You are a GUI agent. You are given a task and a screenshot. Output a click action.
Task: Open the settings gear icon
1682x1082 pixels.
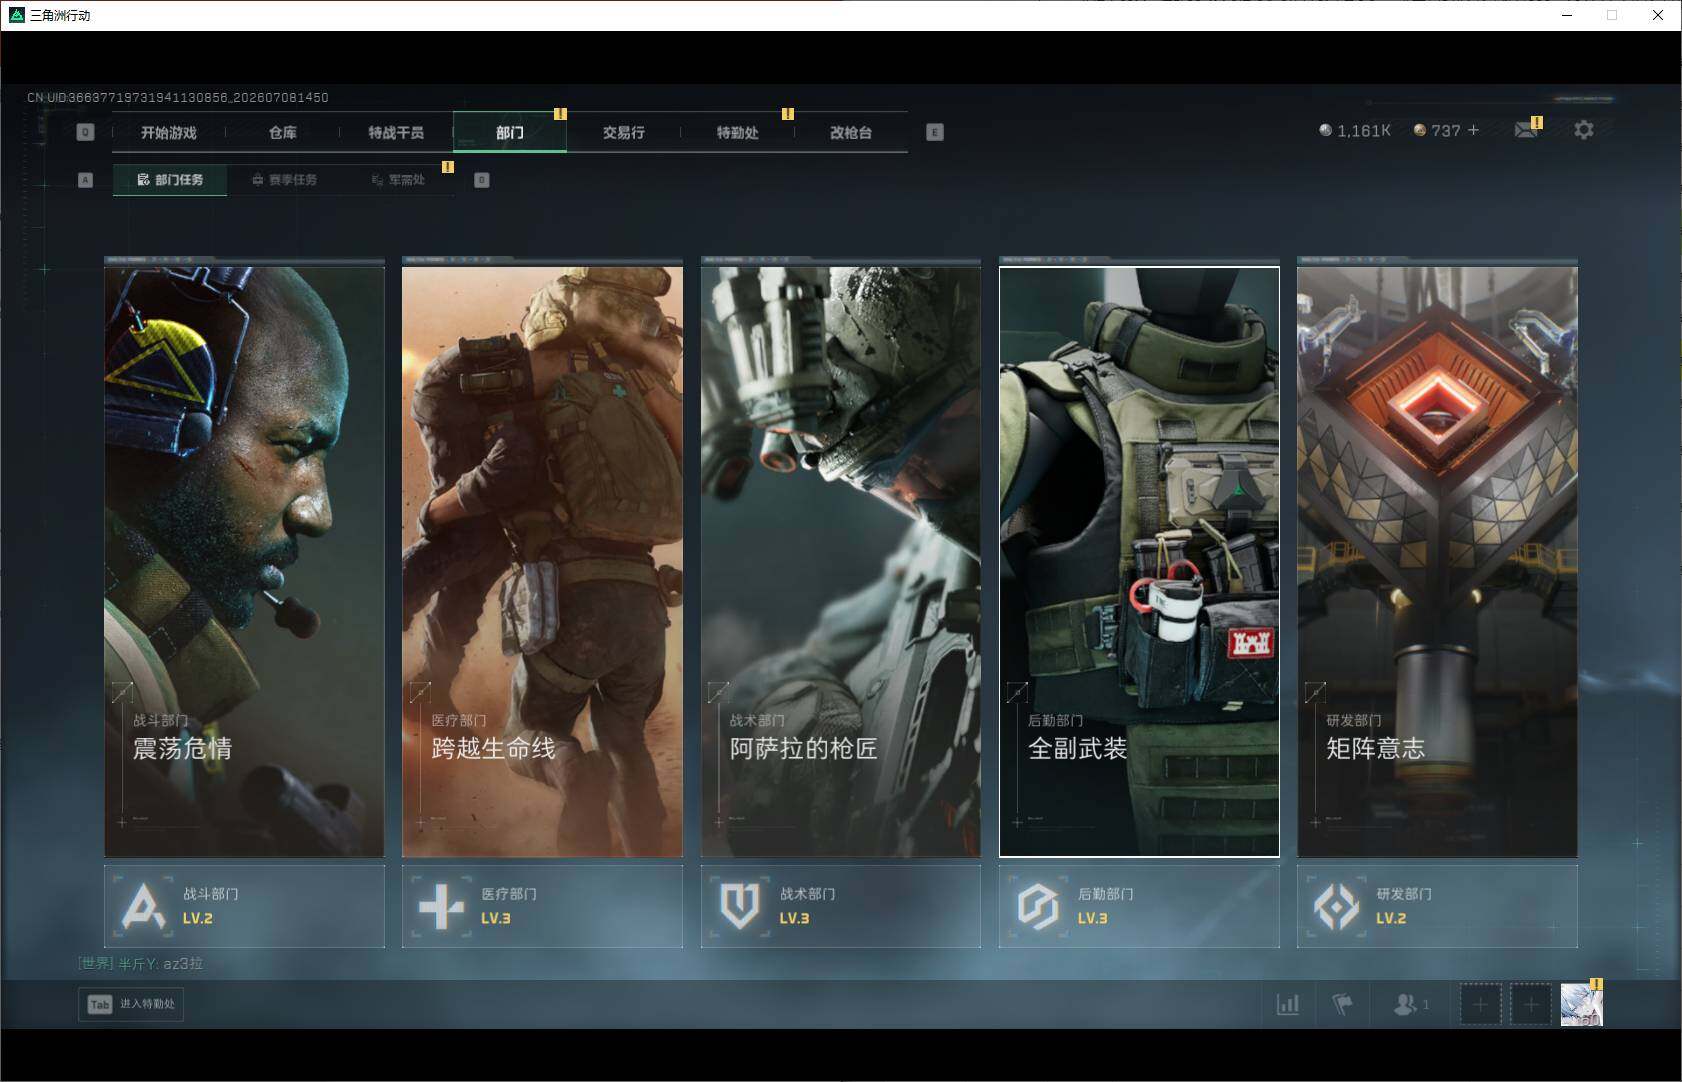(x=1583, y=130)
